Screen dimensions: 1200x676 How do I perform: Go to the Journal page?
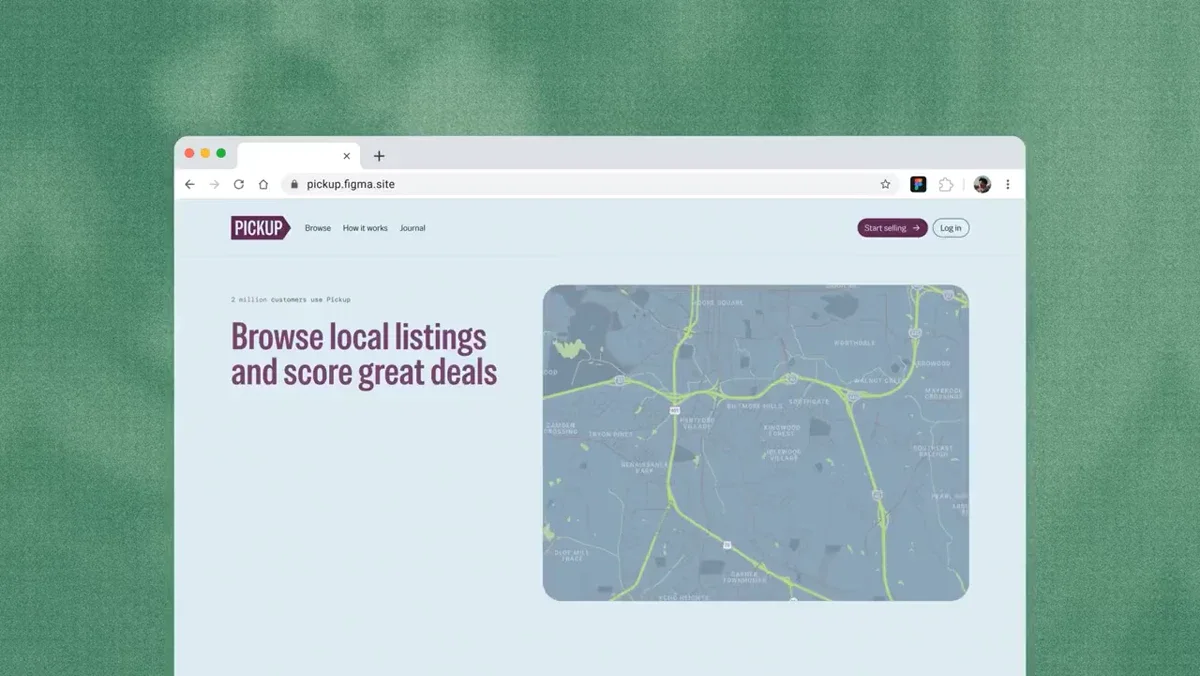coord(413,228)
